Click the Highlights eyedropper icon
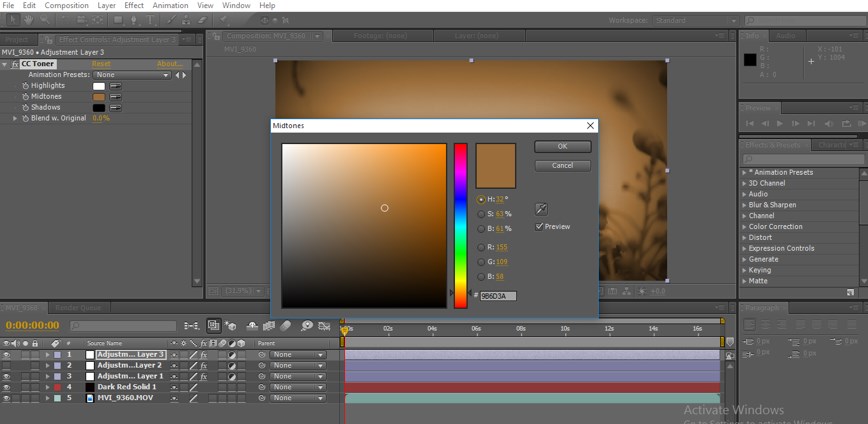 (116, 86)
